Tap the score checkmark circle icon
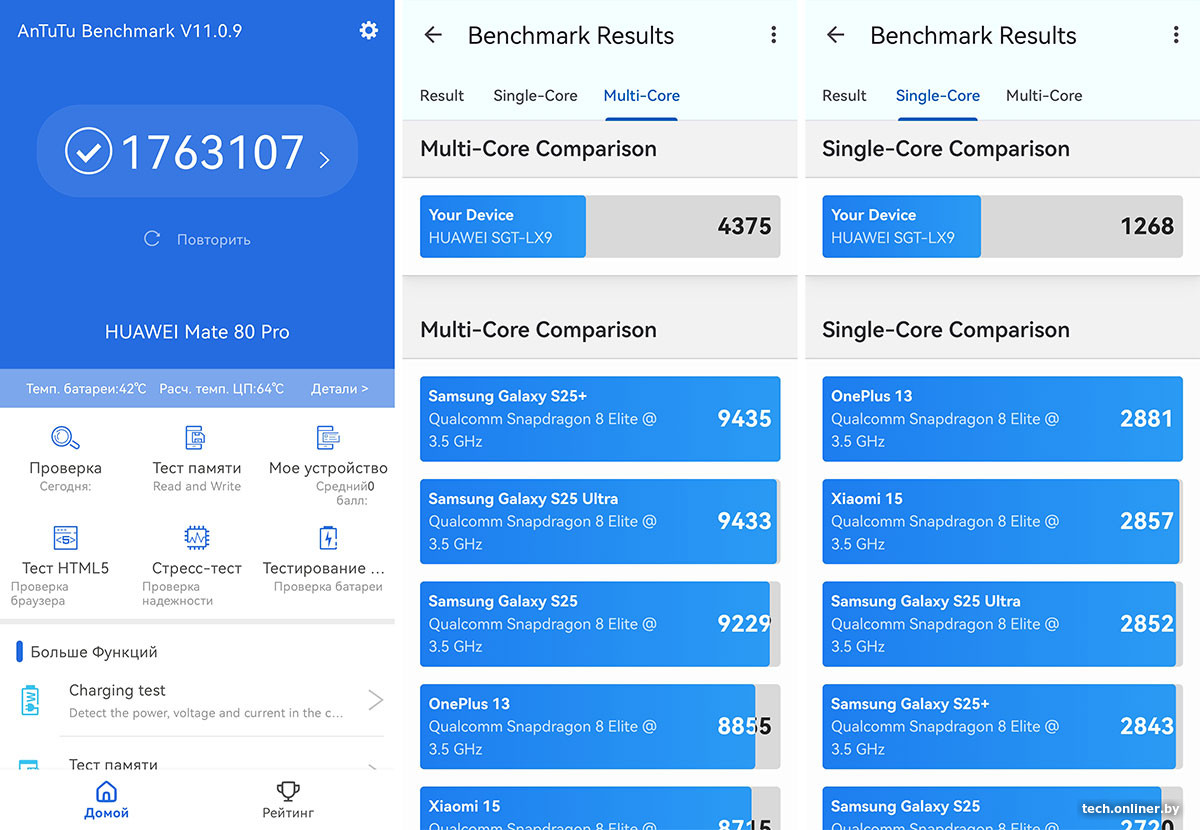The image size is (1200, 830). (x=88, y=152)
